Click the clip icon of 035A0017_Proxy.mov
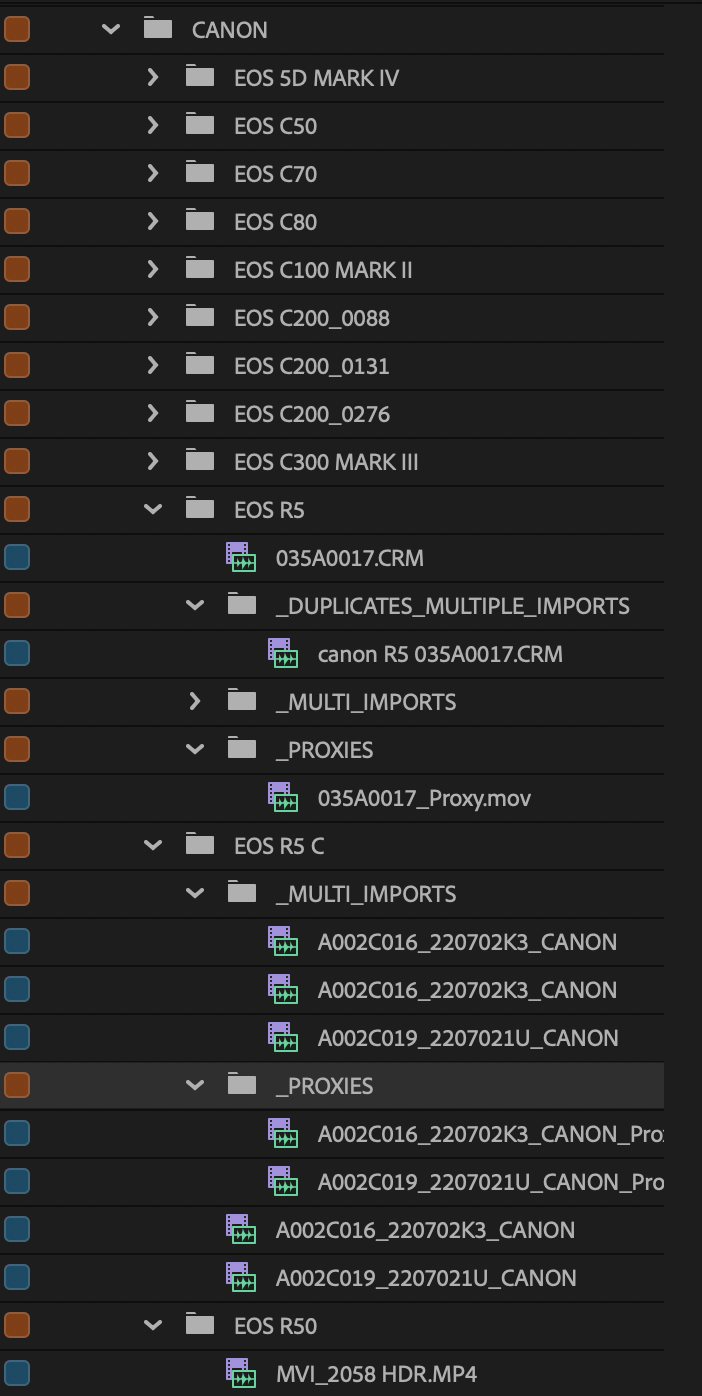Viewport: 702px width, 1396px height. pos(283,797)
